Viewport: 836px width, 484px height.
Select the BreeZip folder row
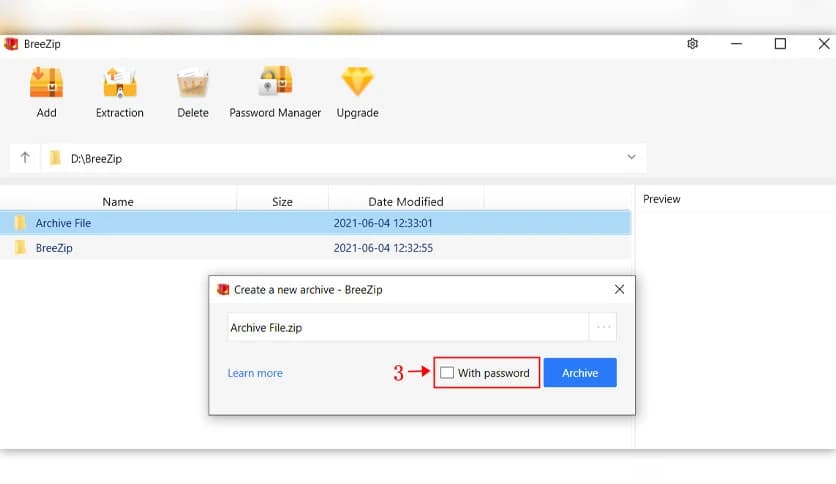pos(315,248)
